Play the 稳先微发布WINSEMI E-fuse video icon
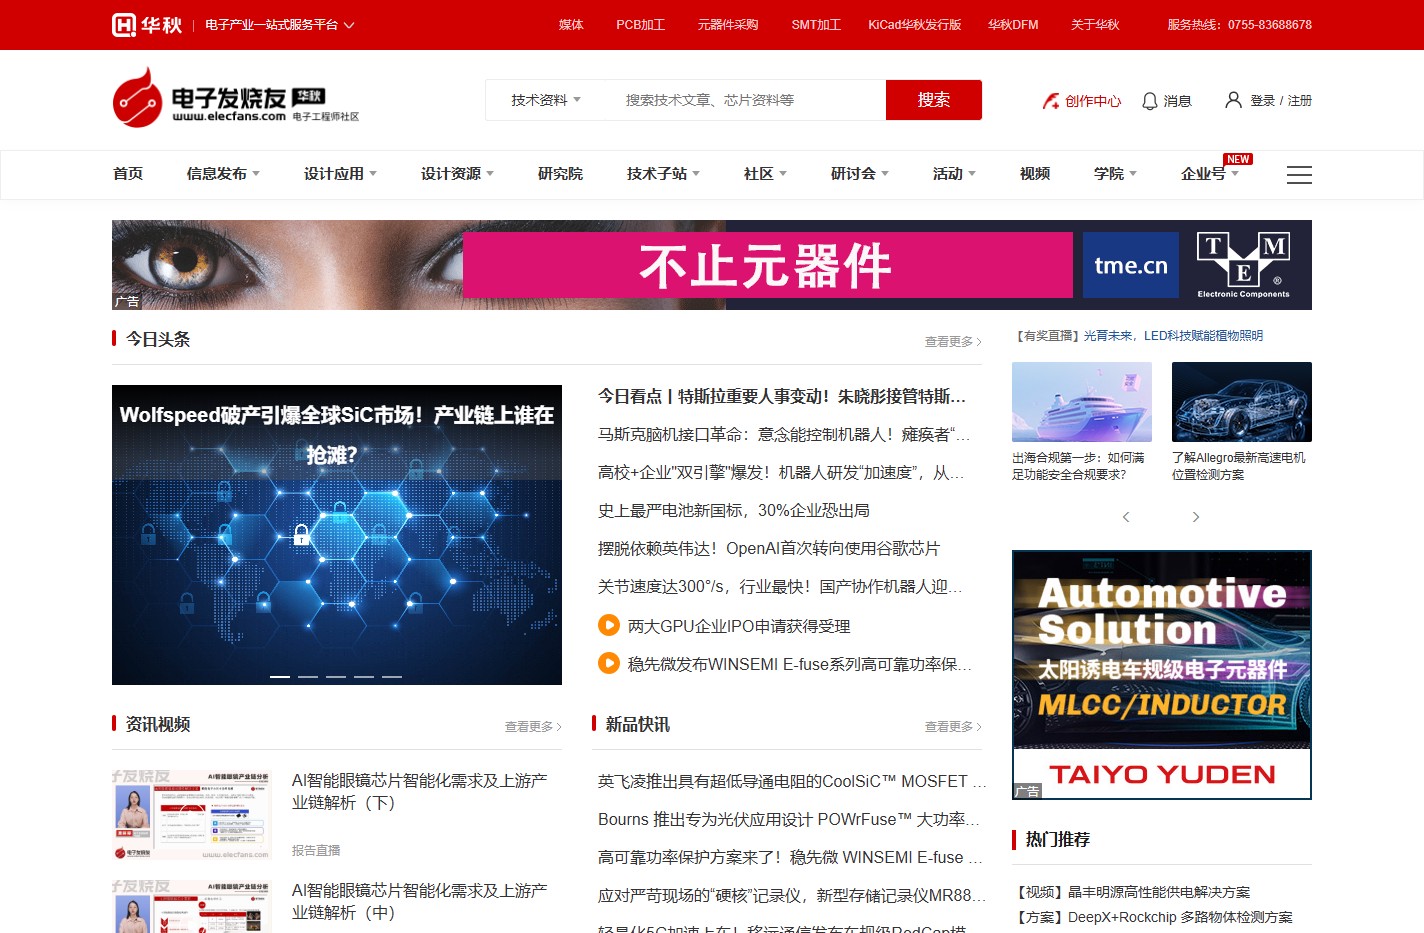This screenshot has height=933, width=1424. (x=609, y=663)
